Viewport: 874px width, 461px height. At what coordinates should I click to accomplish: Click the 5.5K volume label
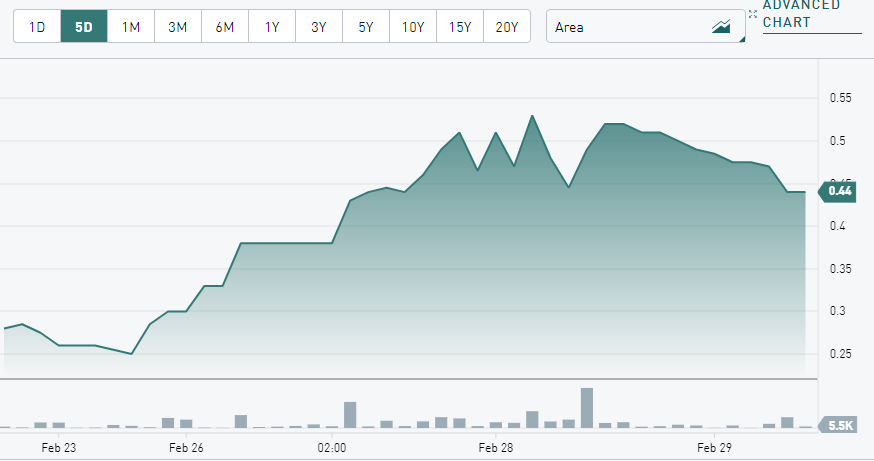(x=837, y=426)
